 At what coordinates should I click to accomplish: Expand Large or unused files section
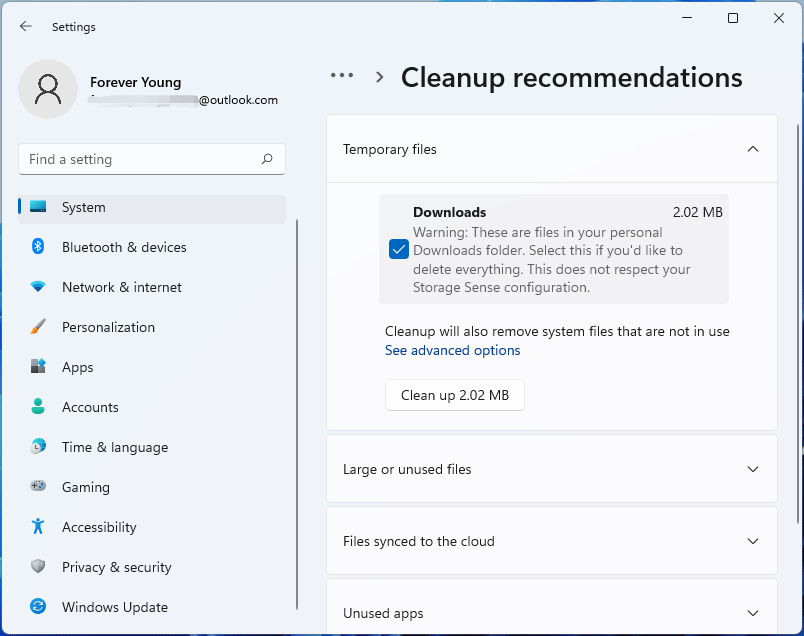[x=753, y=469]
